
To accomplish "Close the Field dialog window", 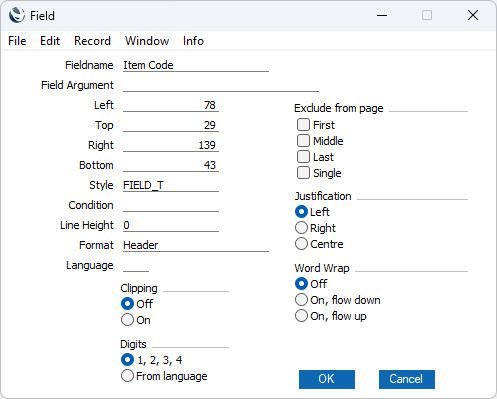I will pos(473,15).
